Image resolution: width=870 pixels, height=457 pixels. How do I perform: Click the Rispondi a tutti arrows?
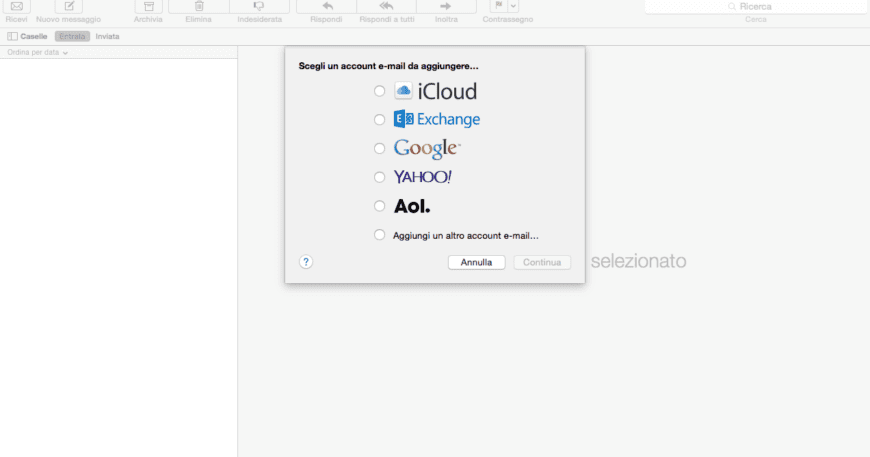(386, 7)
